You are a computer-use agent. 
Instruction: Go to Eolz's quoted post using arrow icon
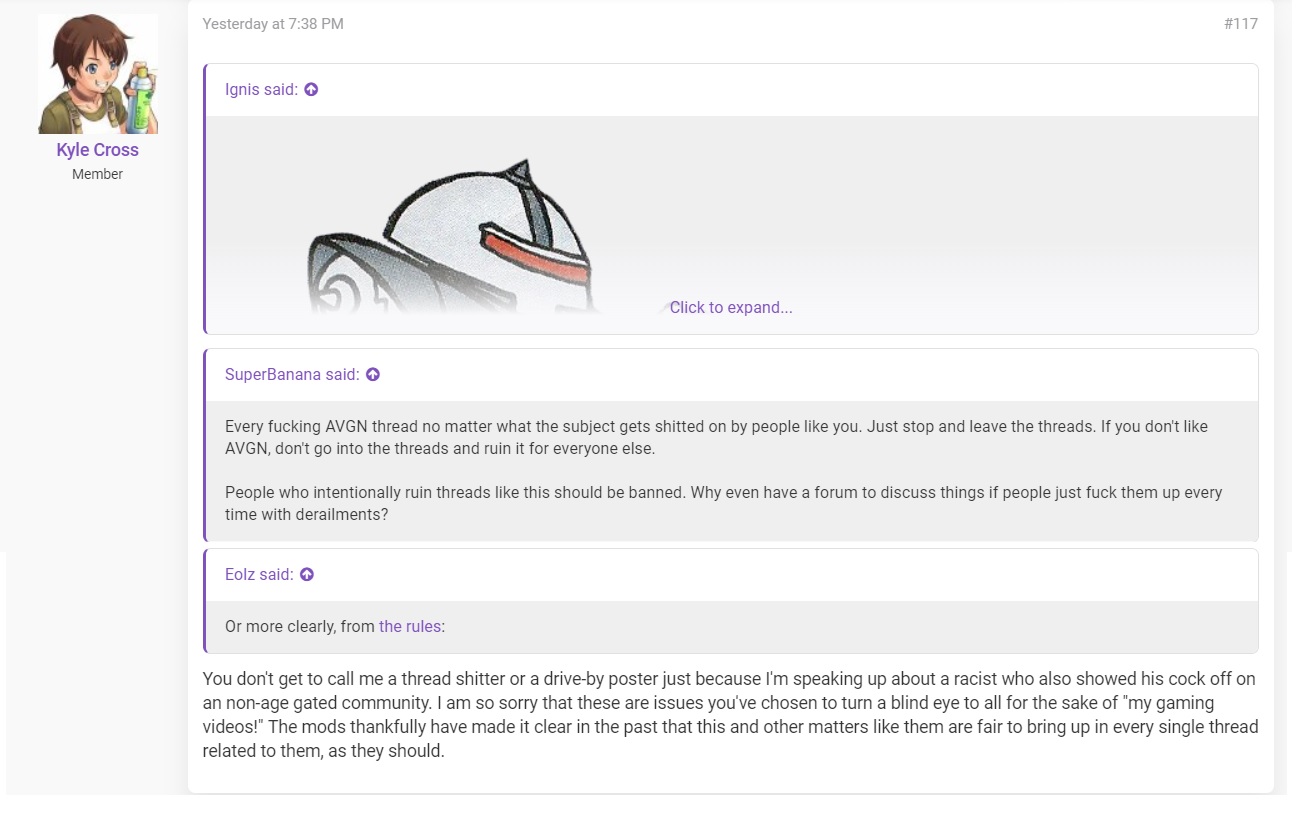click(x=307, y=575)
